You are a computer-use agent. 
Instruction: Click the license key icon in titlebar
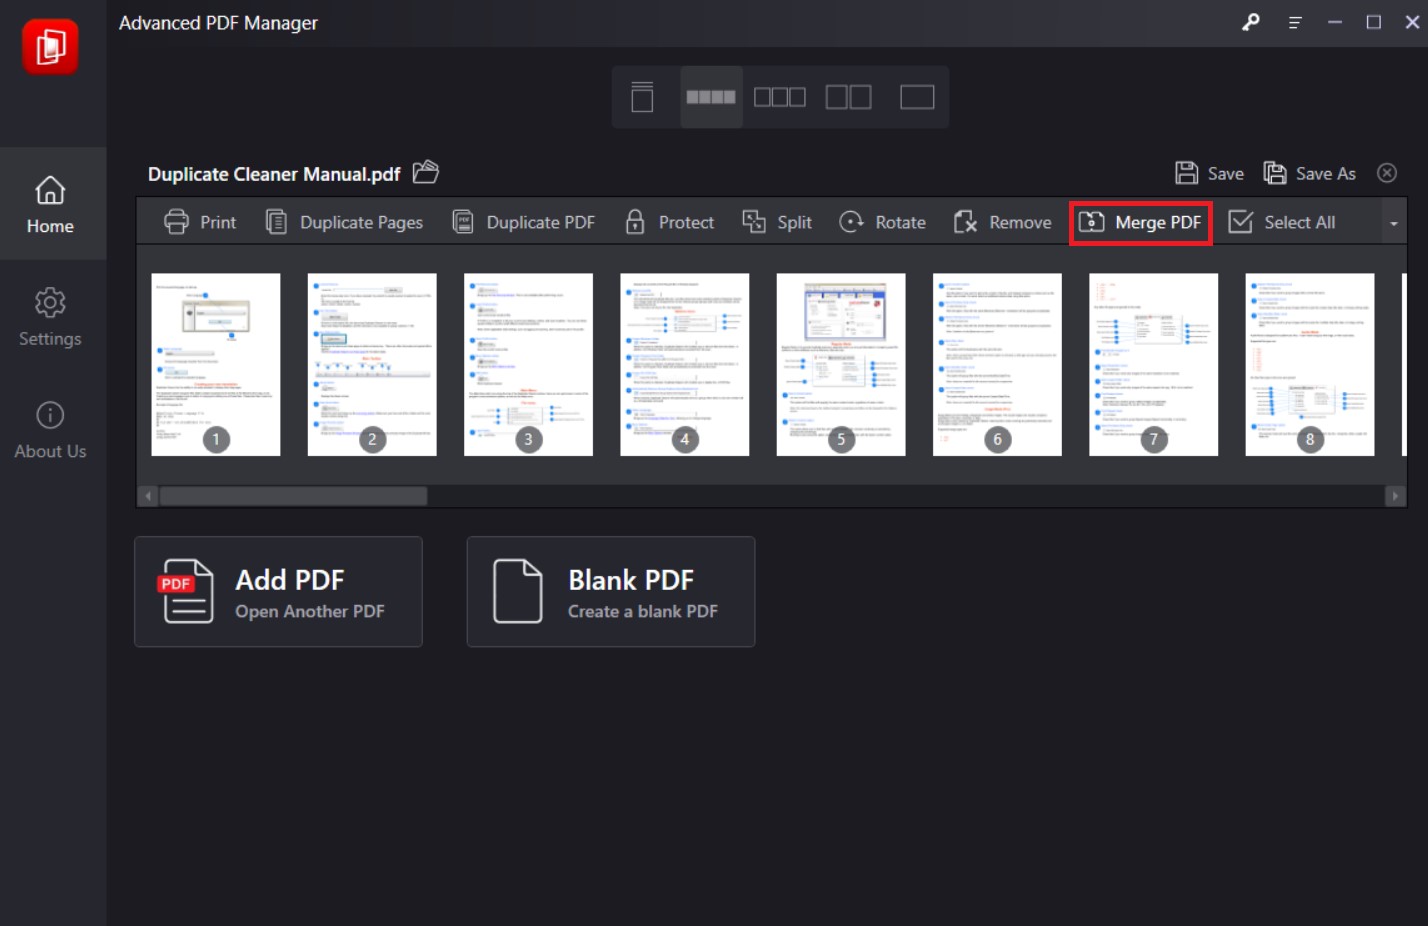coord(1251,22)
